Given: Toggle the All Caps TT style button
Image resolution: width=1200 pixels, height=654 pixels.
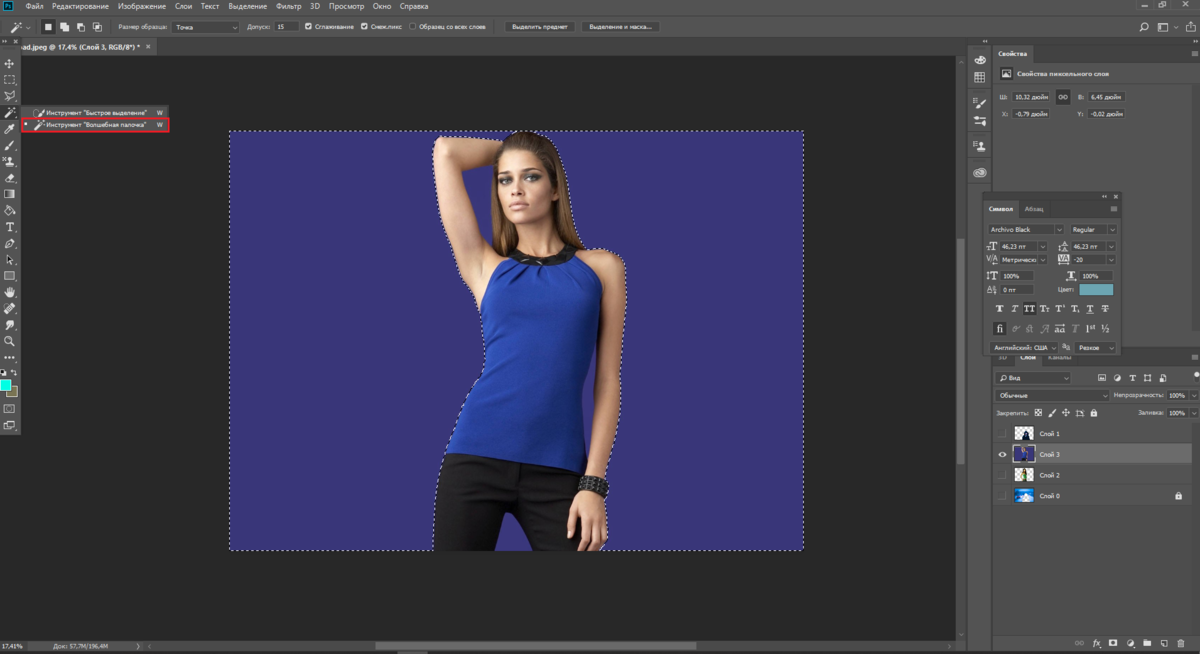Looking at the screenshot, I should [1029, 309].
